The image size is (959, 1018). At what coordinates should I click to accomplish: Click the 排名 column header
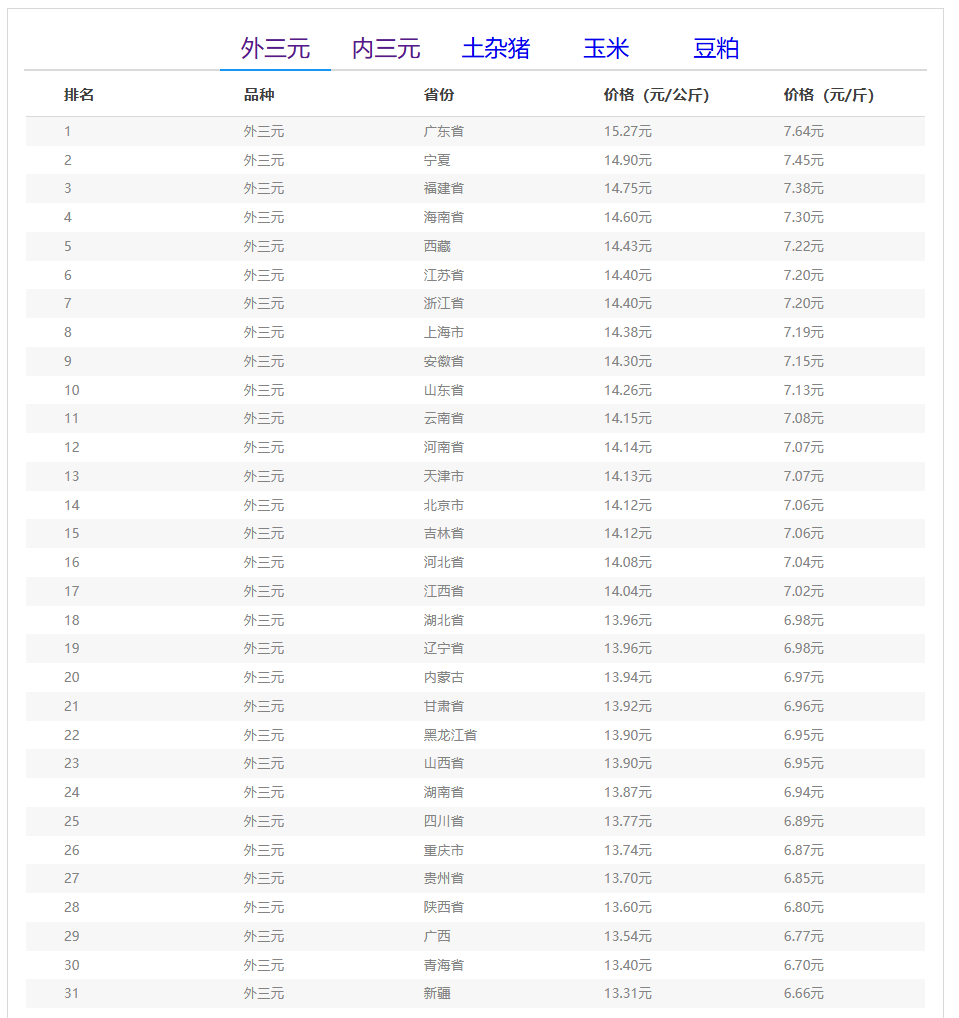79,95
